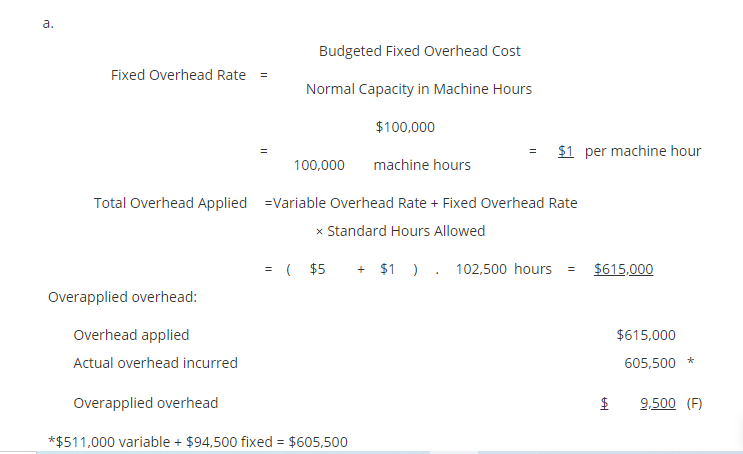Click the (F) favorable indicator
743x454 pixels.
point(694,403)
